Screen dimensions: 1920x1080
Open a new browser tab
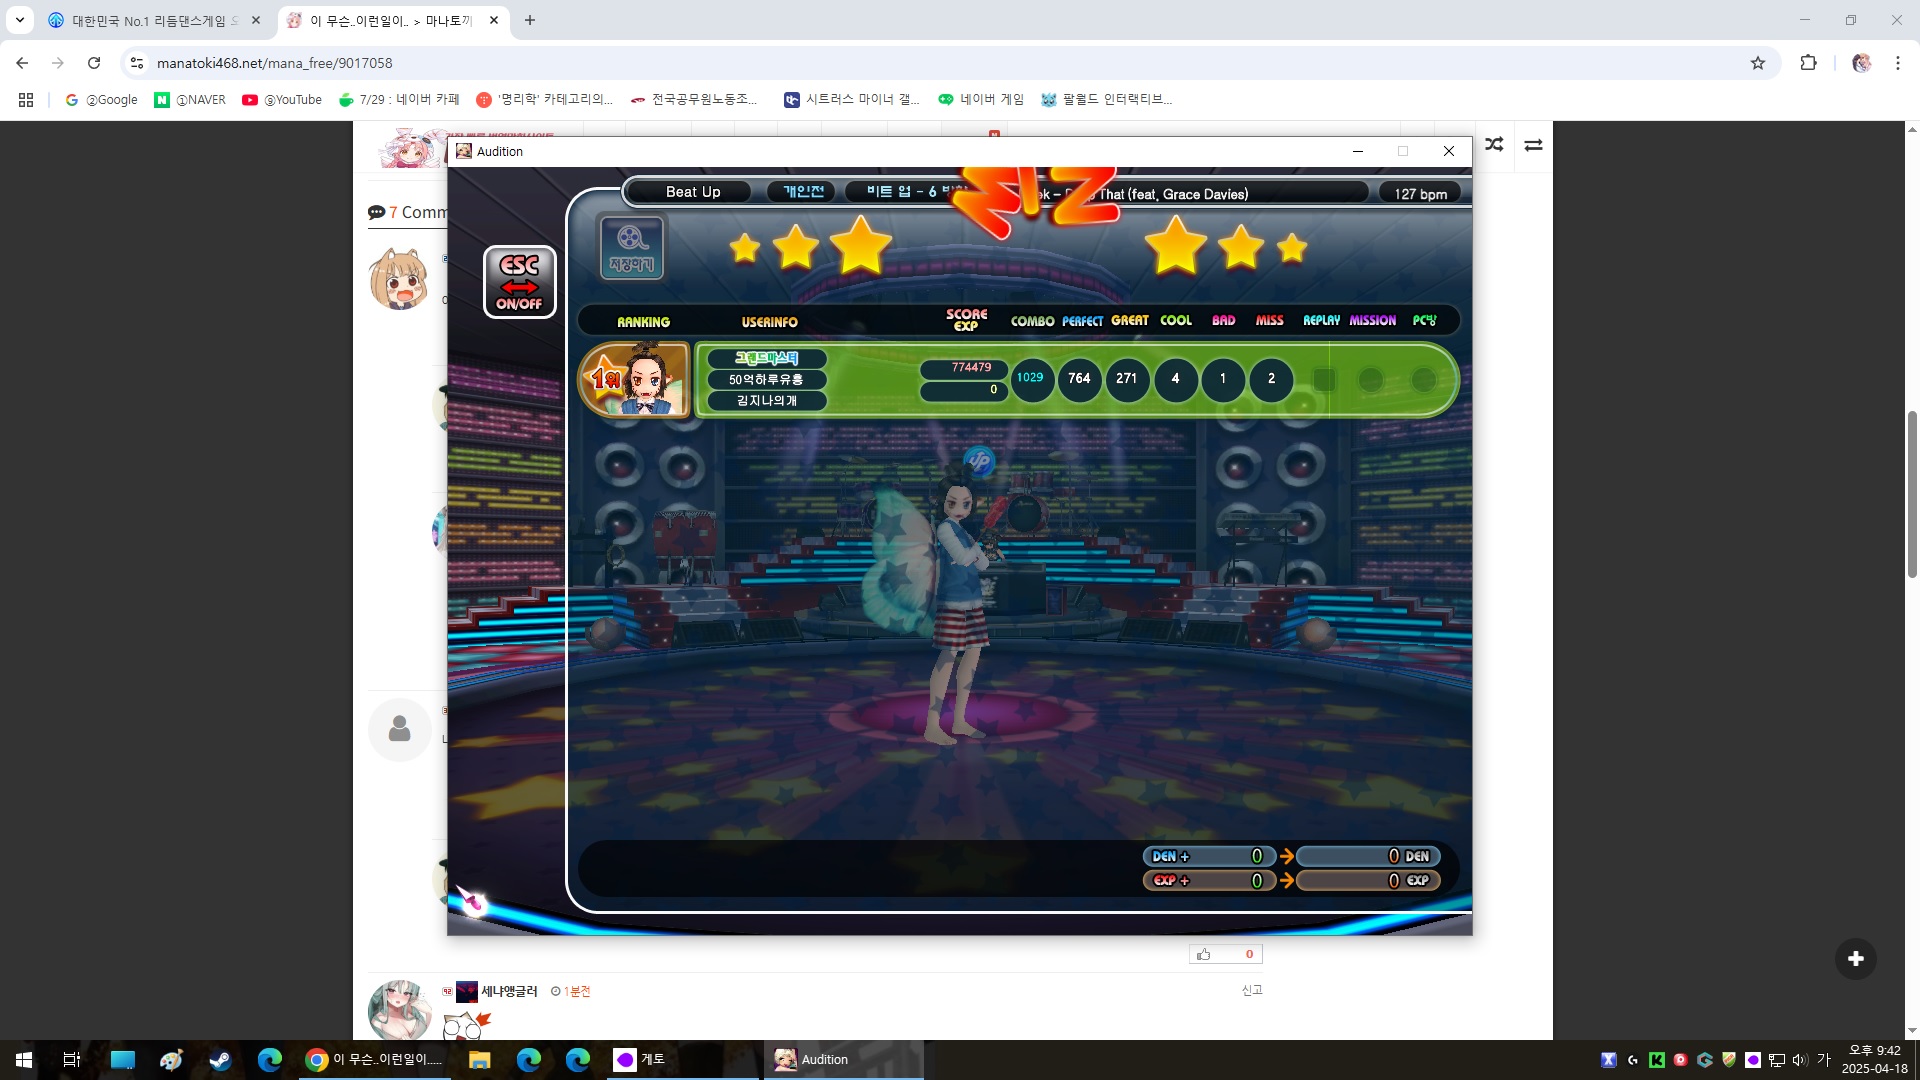530,20
